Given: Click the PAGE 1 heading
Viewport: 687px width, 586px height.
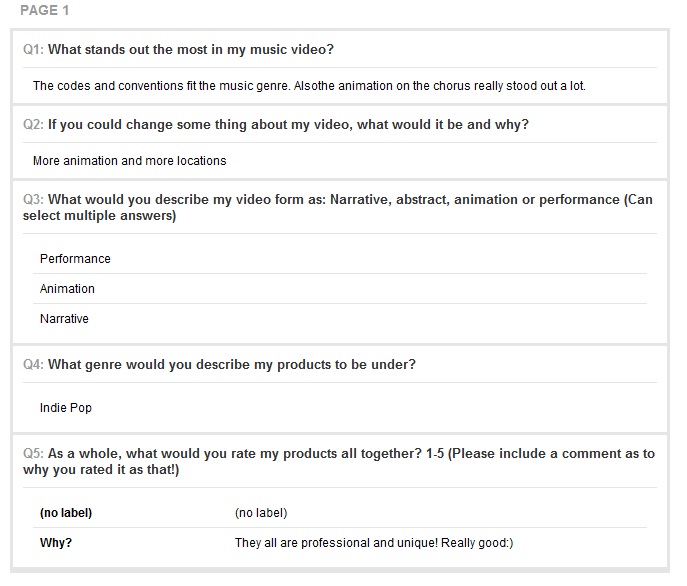Looking at the screenshot, I should (45, 10).
